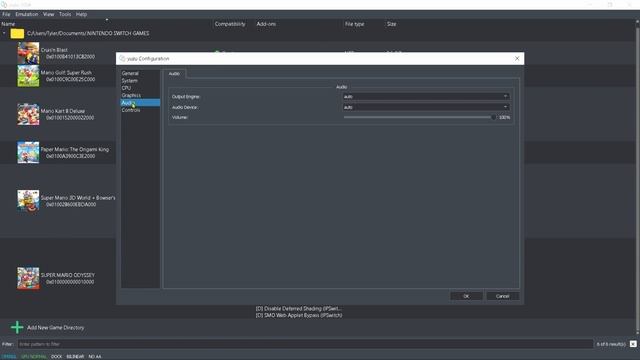Confirm settings with the OK button
640x360 pixels.
click(466, 296)
